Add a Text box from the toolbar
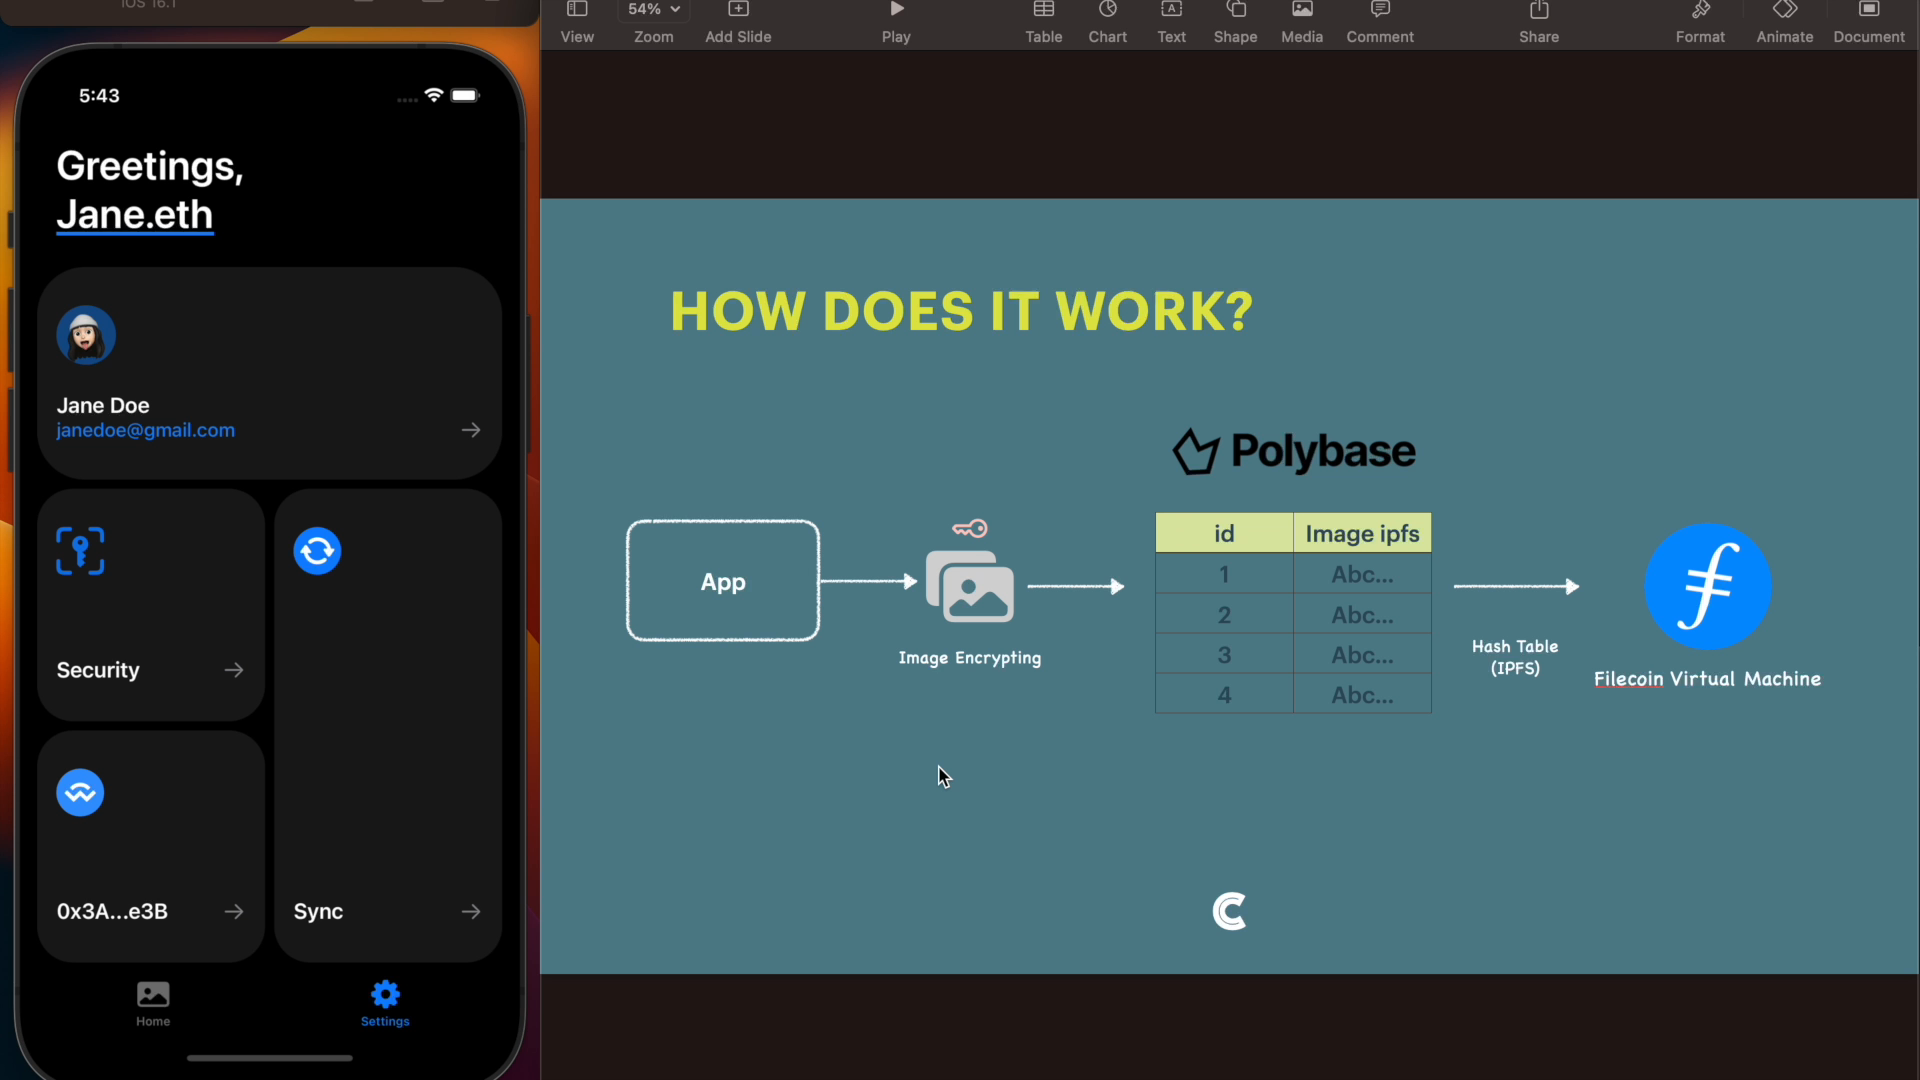The image size is (1920, 1080). [1171, 22]
